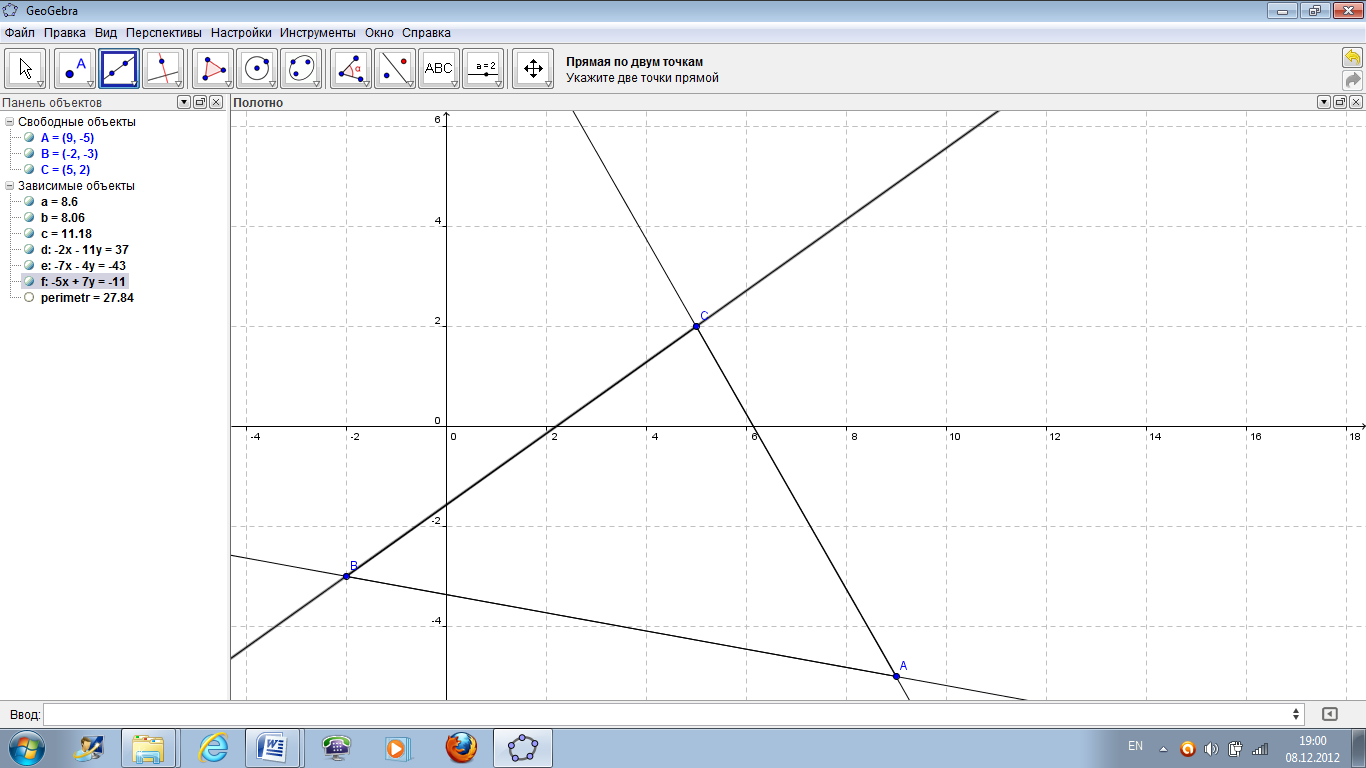Open the Справка menu
The height and width of the screenshot is (768, 1366).
pyautogui.click(x=426, y=33)
